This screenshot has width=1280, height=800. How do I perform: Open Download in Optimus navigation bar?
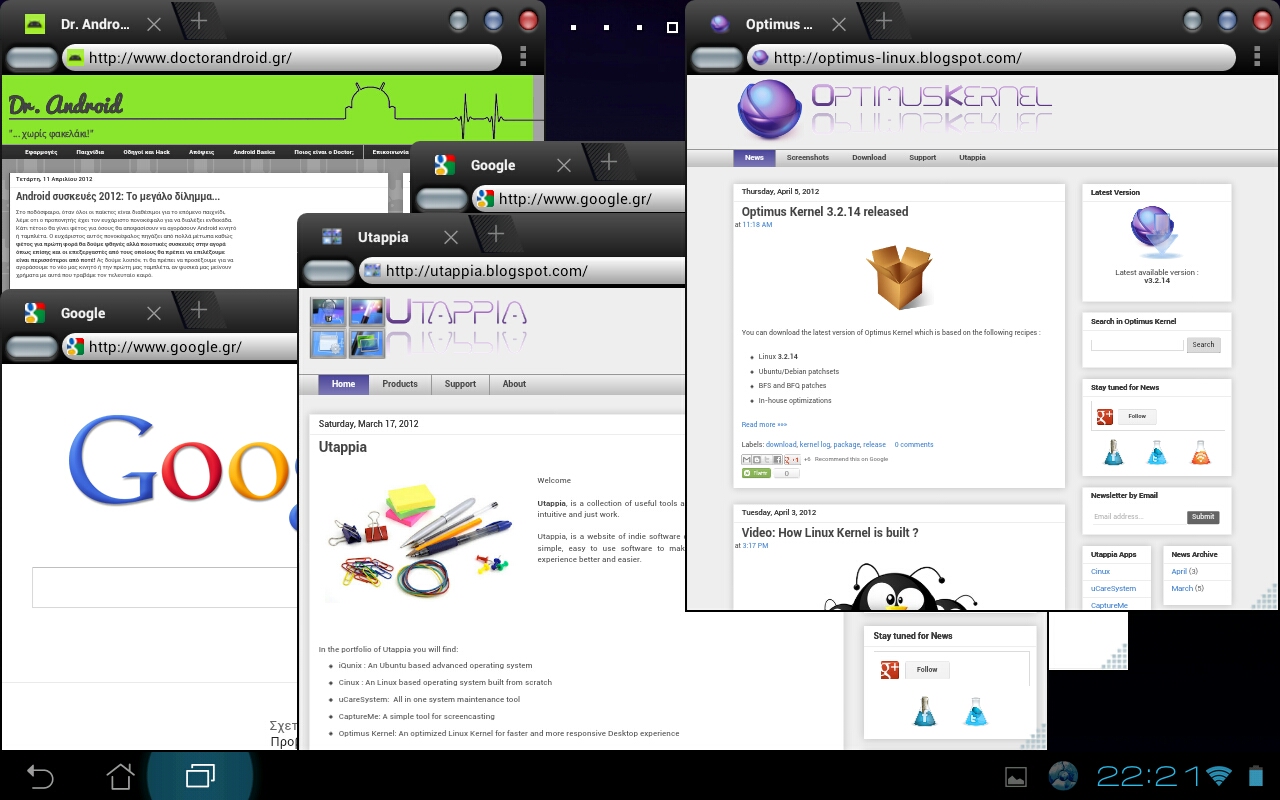tap(869, 157)
